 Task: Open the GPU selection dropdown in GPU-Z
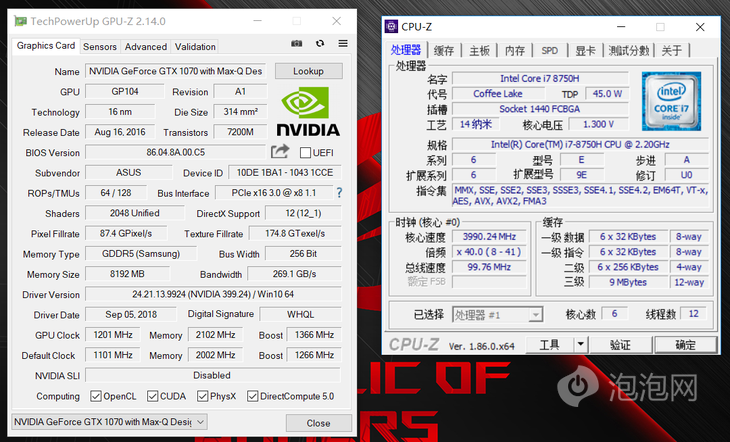click(x=109, y=422)
